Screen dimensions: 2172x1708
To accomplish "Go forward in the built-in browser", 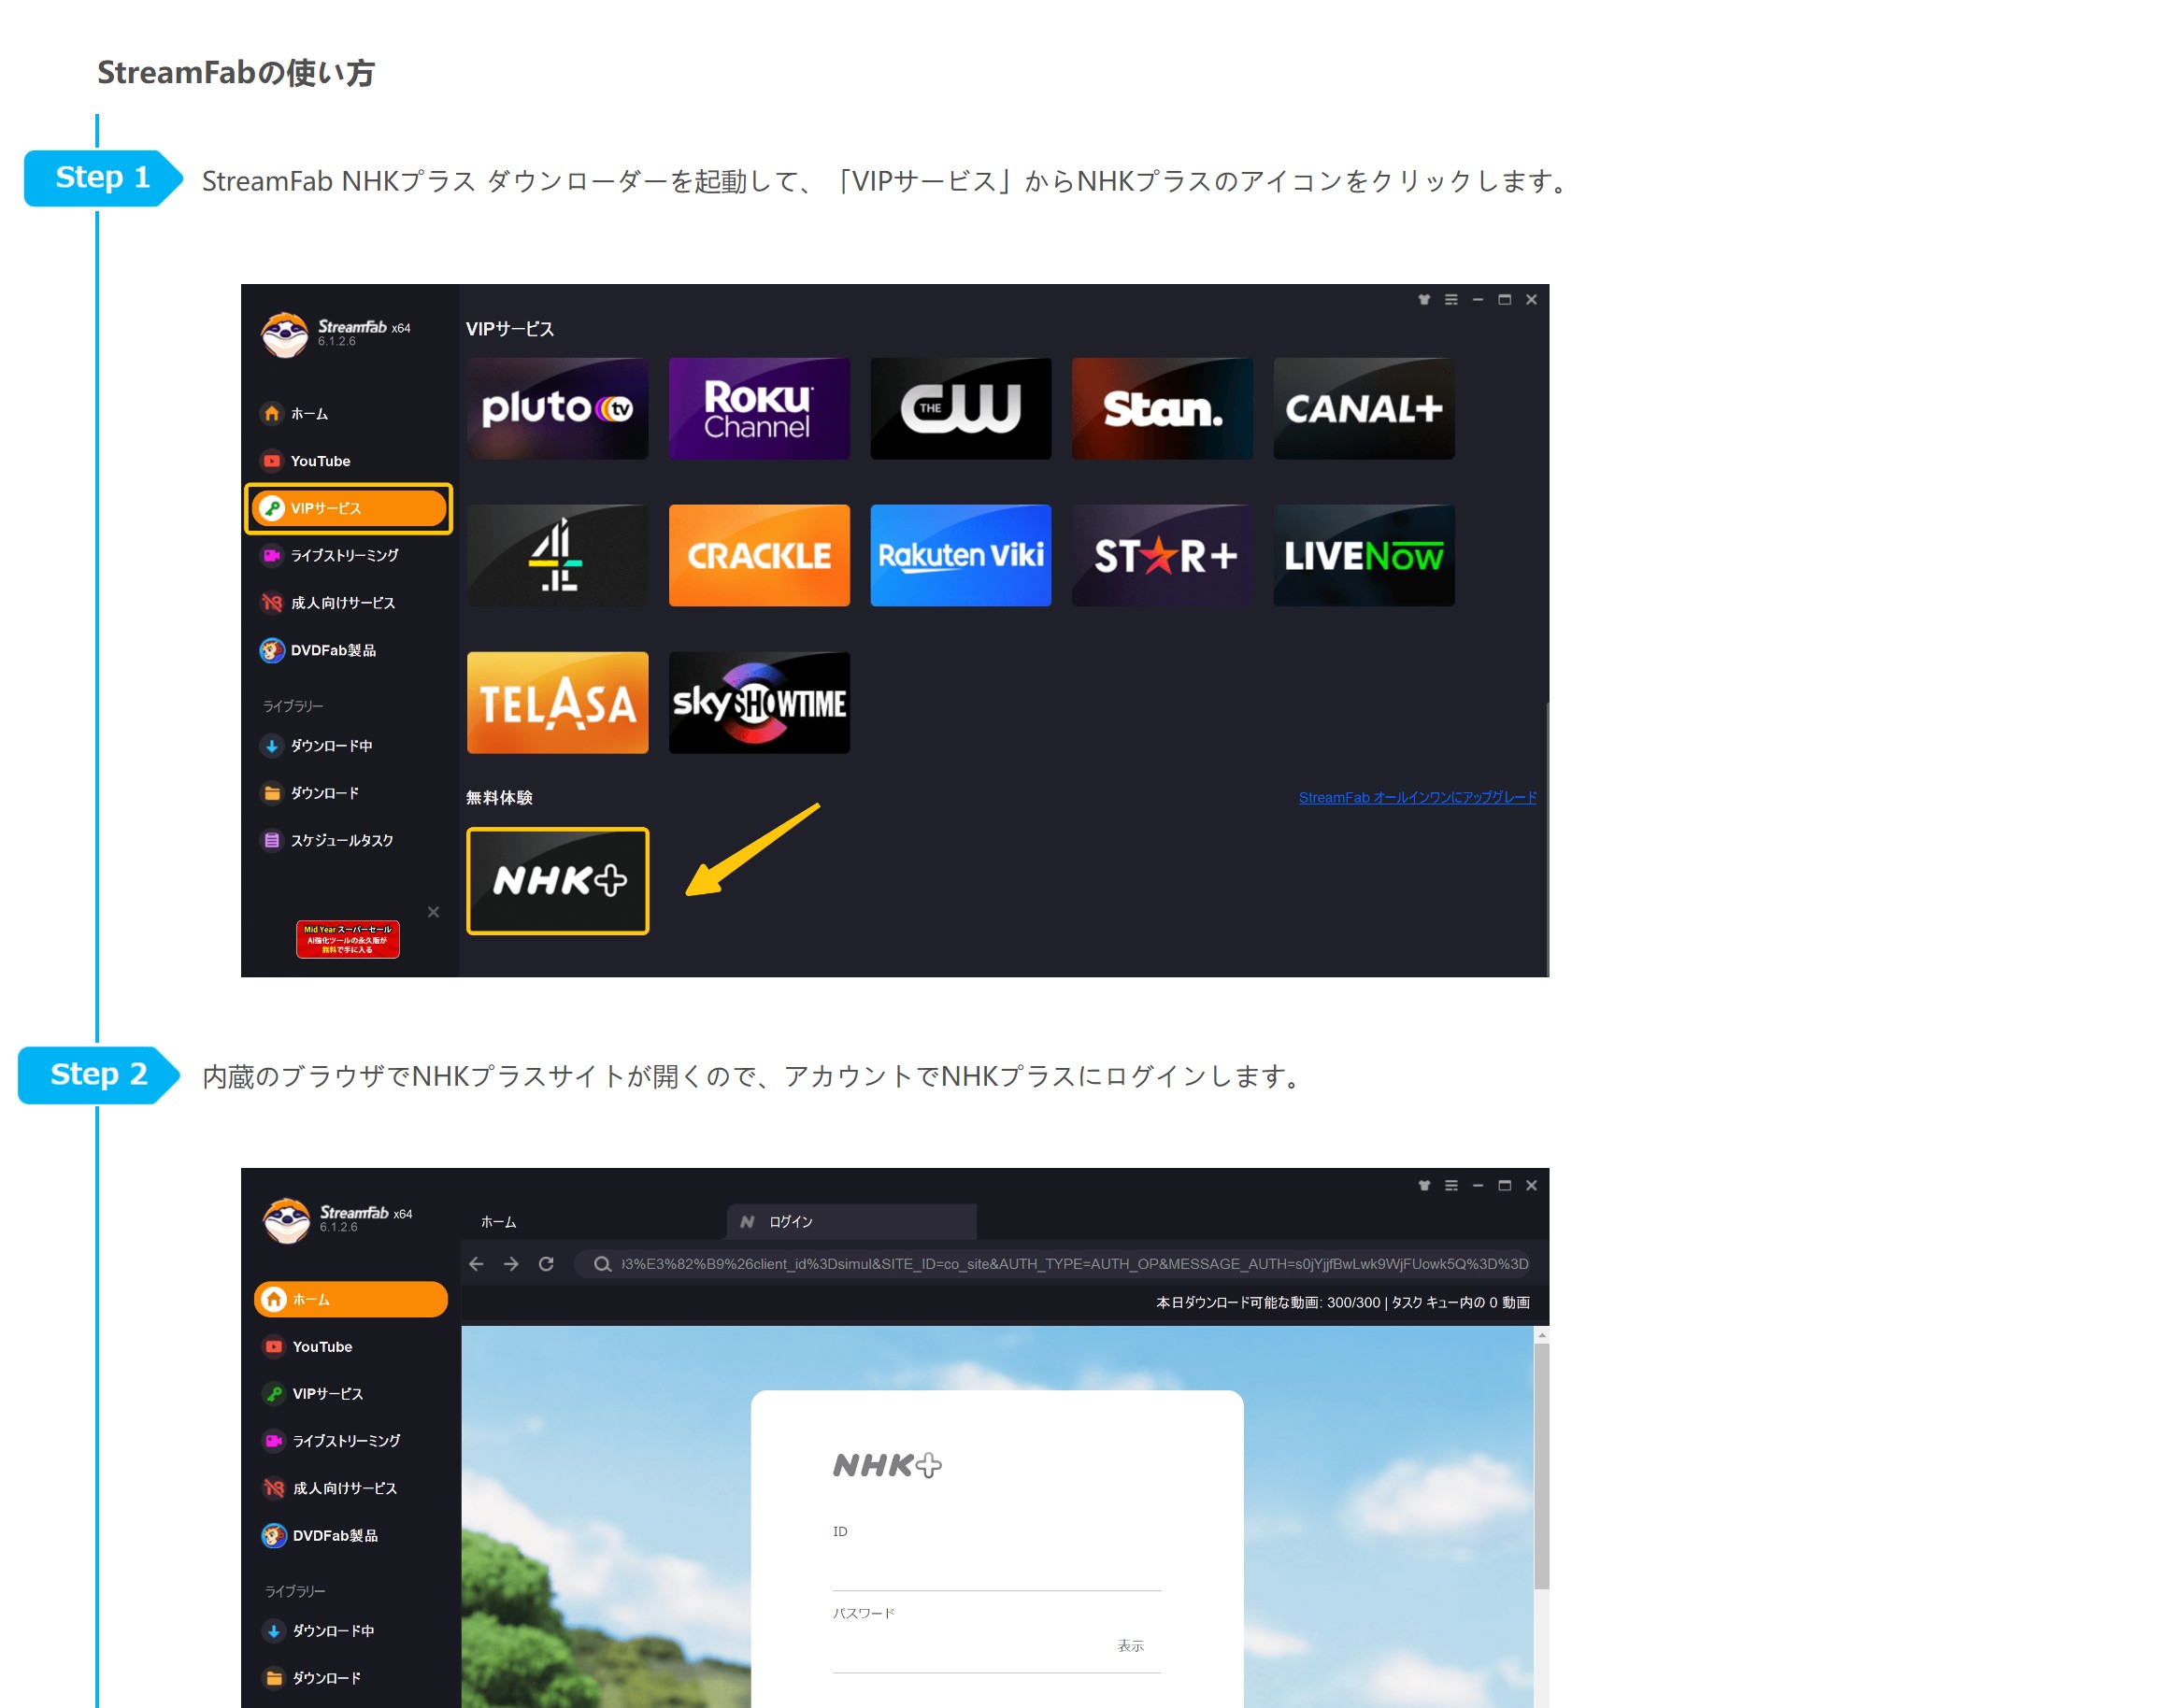I will pos(511,1264).
